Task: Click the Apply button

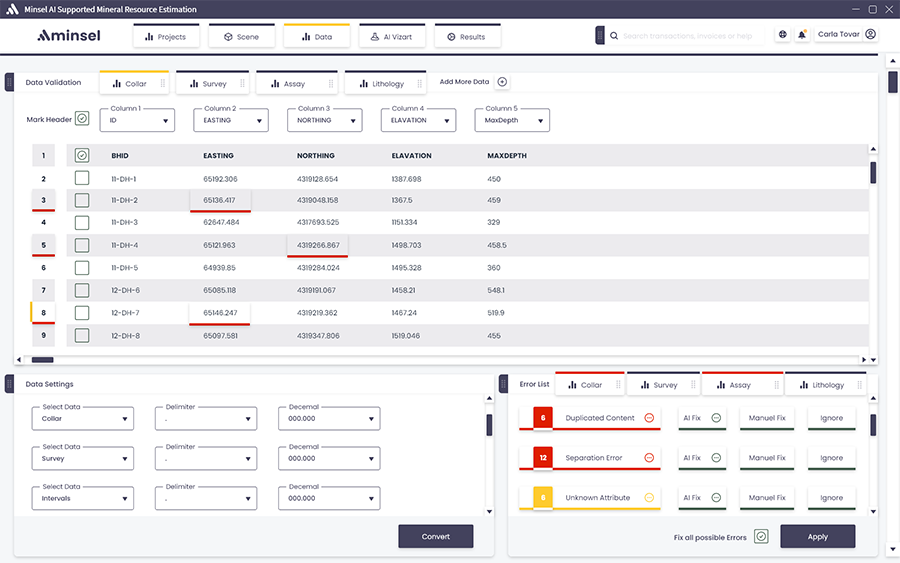Action: point(817,537)
